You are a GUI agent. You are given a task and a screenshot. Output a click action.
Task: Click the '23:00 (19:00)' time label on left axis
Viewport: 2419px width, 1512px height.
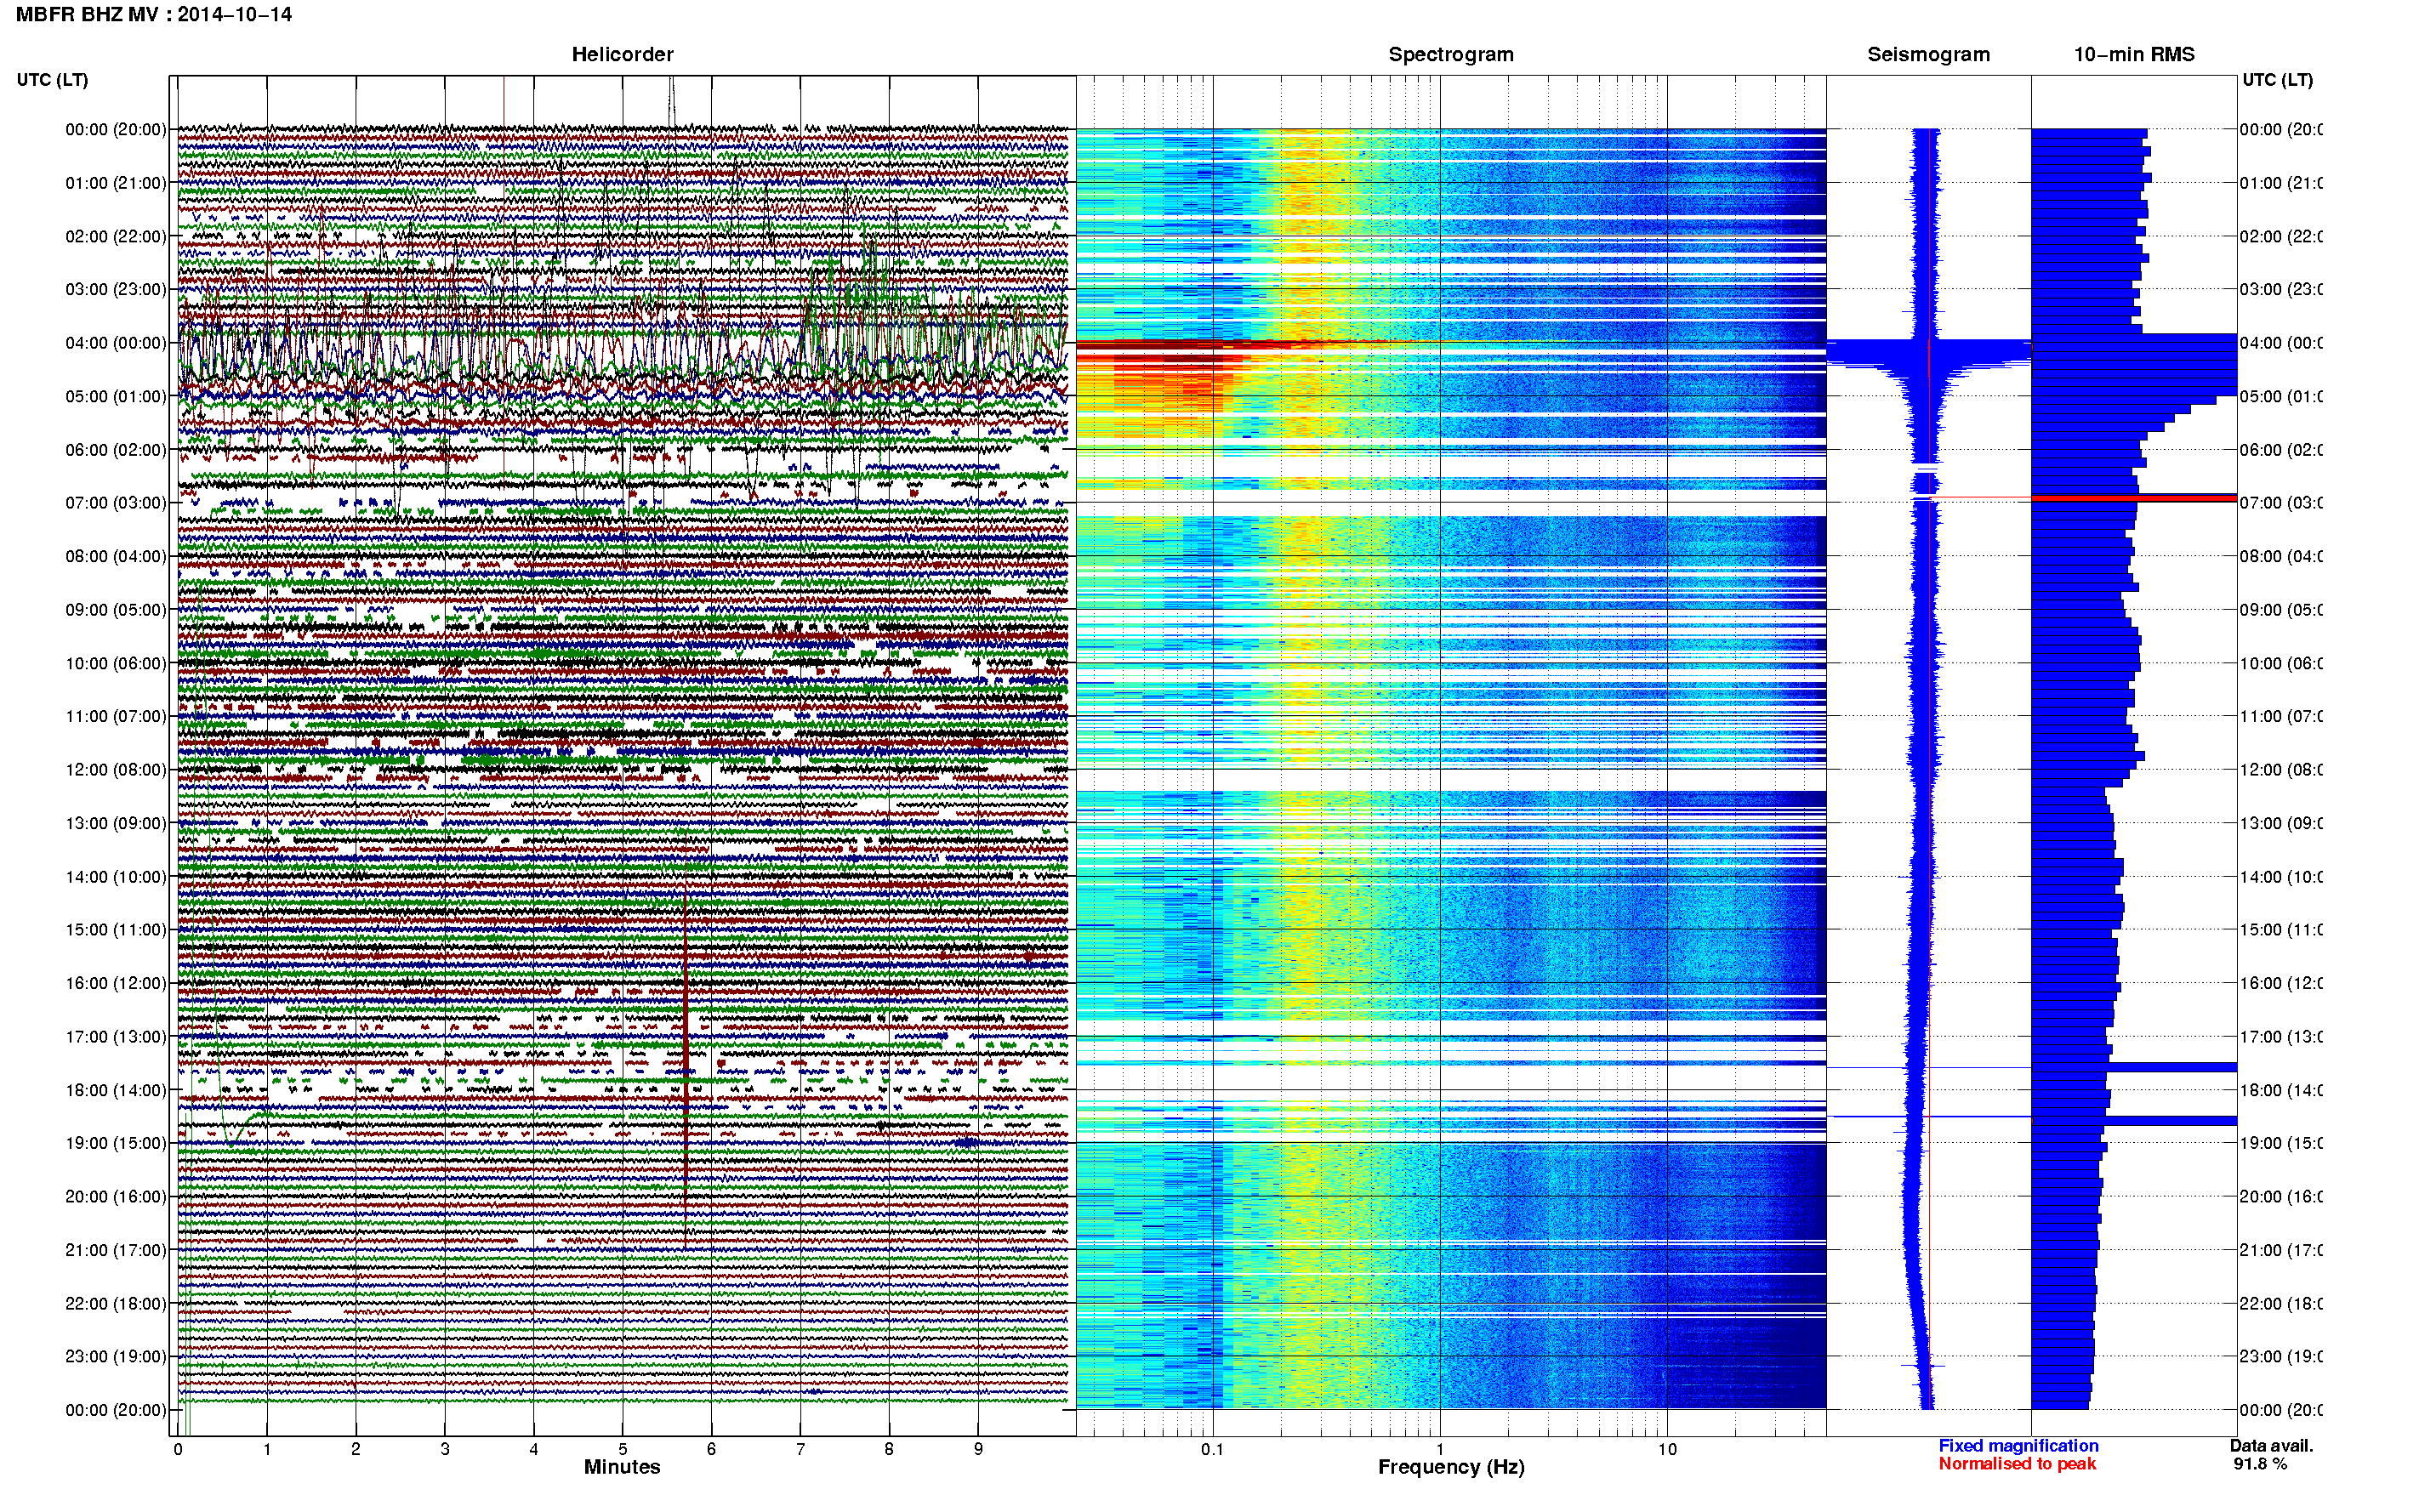(116, 1357)
